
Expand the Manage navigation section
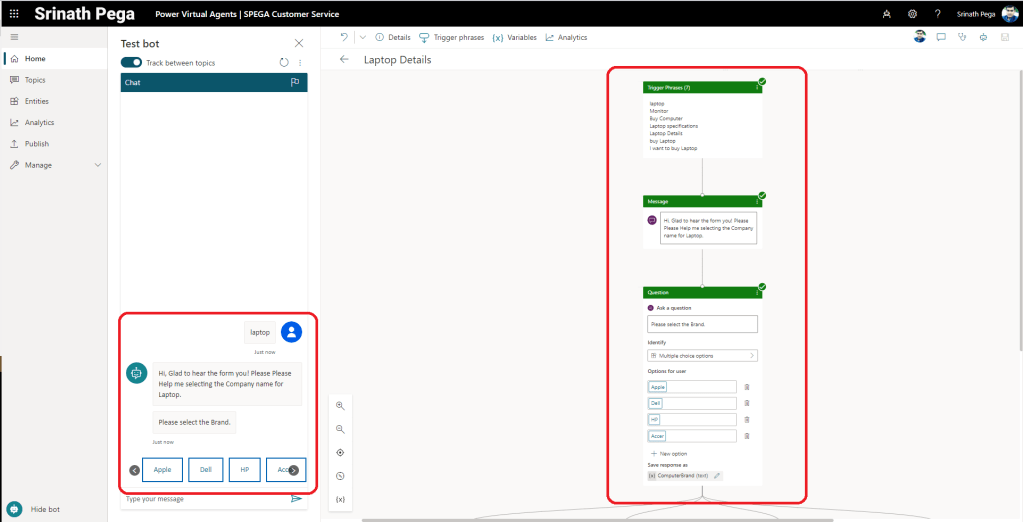[97, 165]
